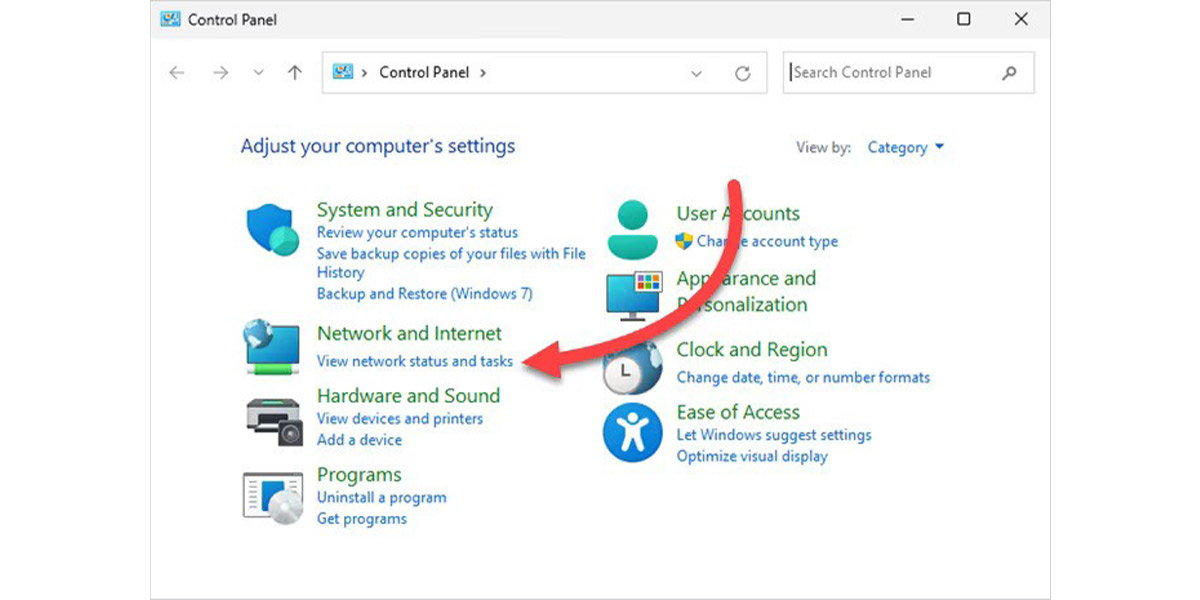The image size is (1200, 600).
Task: Click Get programs link
Action: click(362, 519)
